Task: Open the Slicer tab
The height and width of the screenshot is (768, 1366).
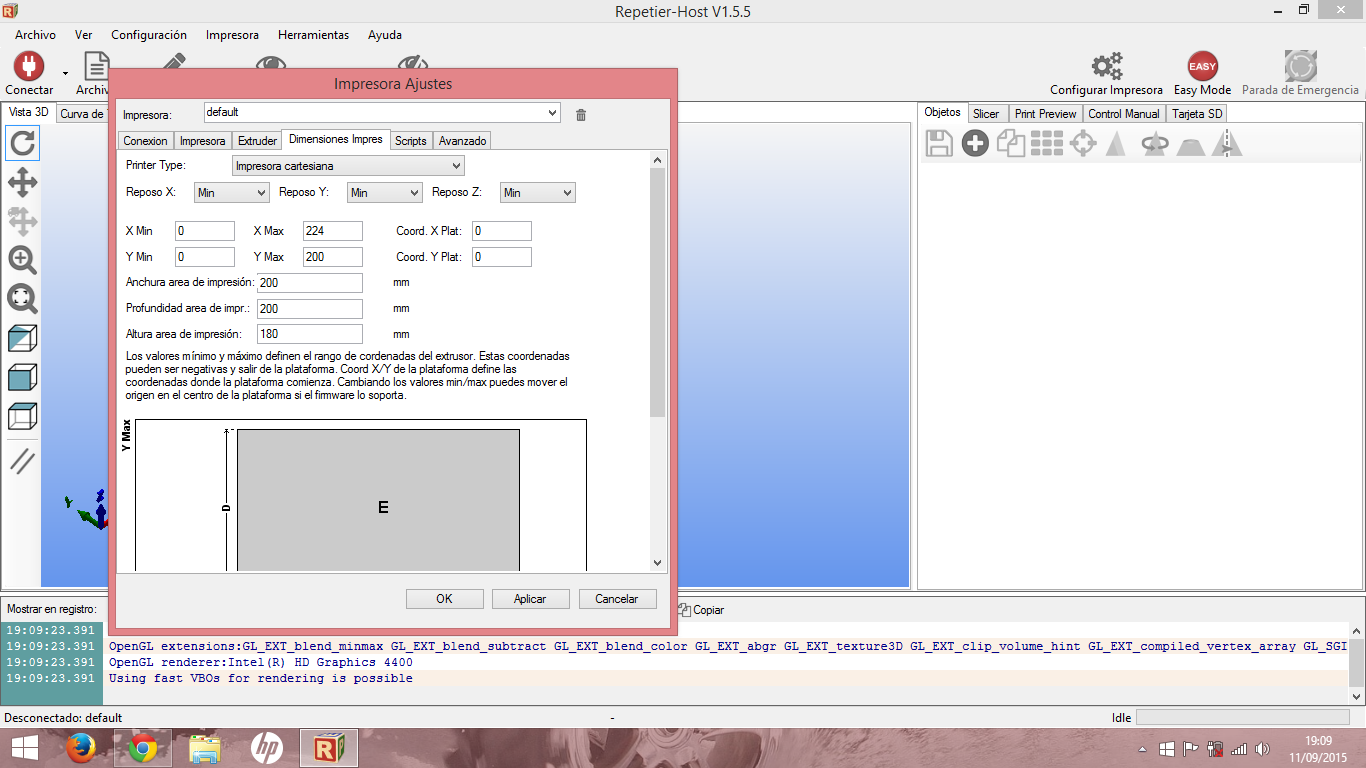Action: [986, 114]
